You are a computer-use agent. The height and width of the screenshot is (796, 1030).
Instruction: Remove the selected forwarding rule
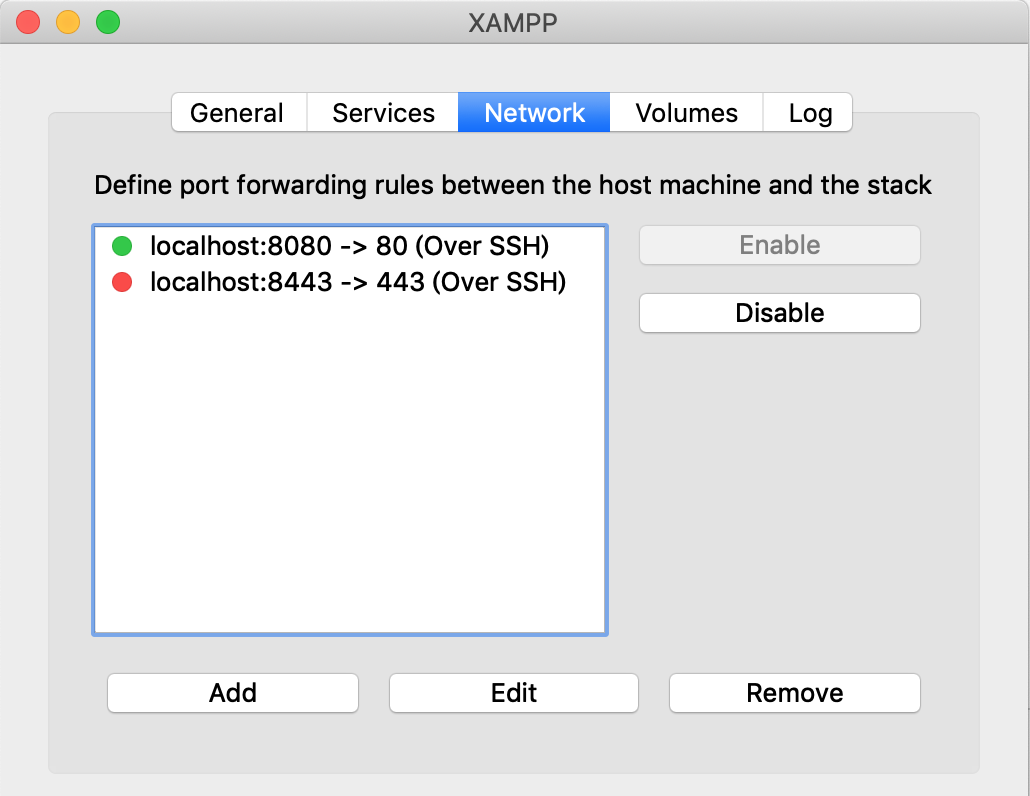795,693
